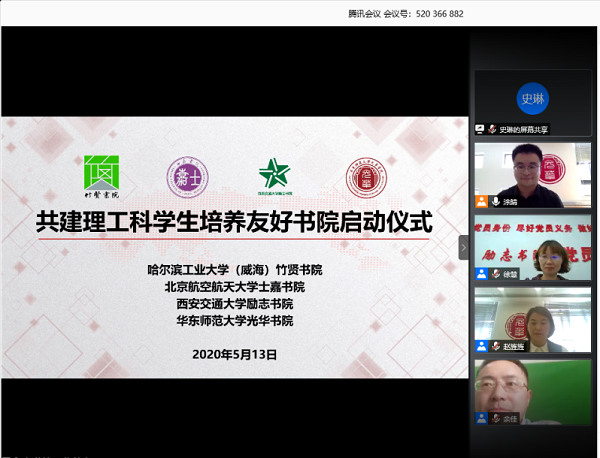The height and width of the screenshot is (458, 600).
Task: Click the line 西安交通大学励志书院
Action: (x=235, y=304)
